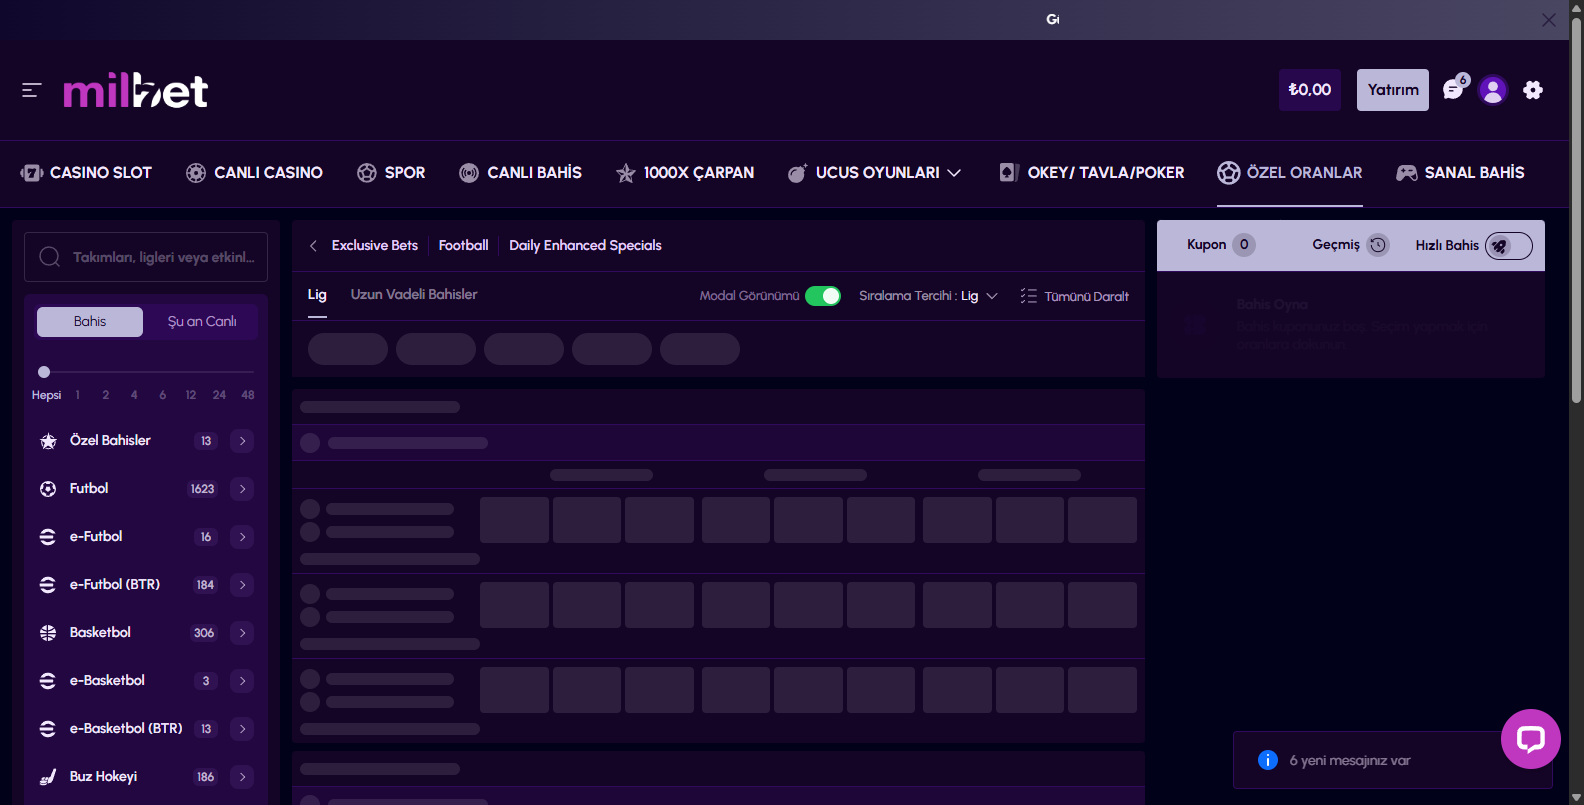Select the e-Futbol (BTR) sport row

146,585
